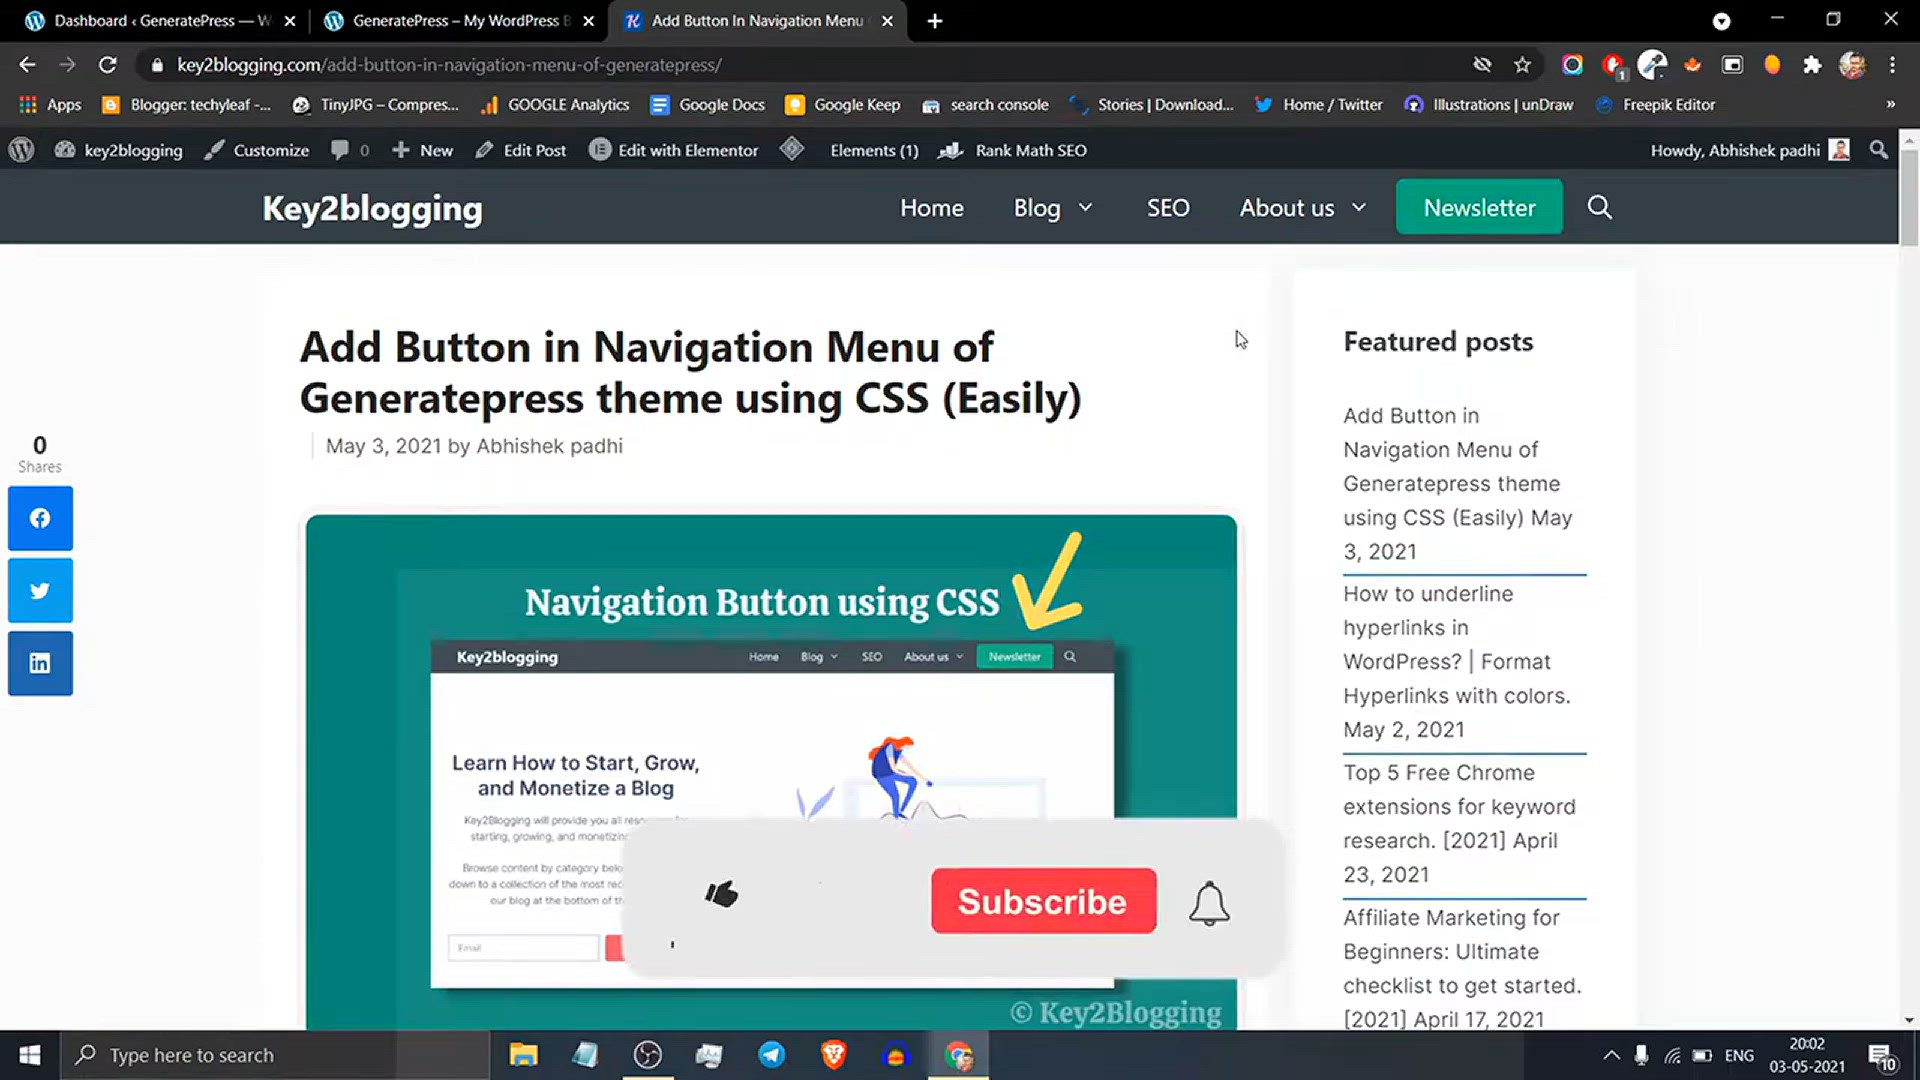Click Edit Post in admin bar

pyautogui.click(x=521, y=150)
